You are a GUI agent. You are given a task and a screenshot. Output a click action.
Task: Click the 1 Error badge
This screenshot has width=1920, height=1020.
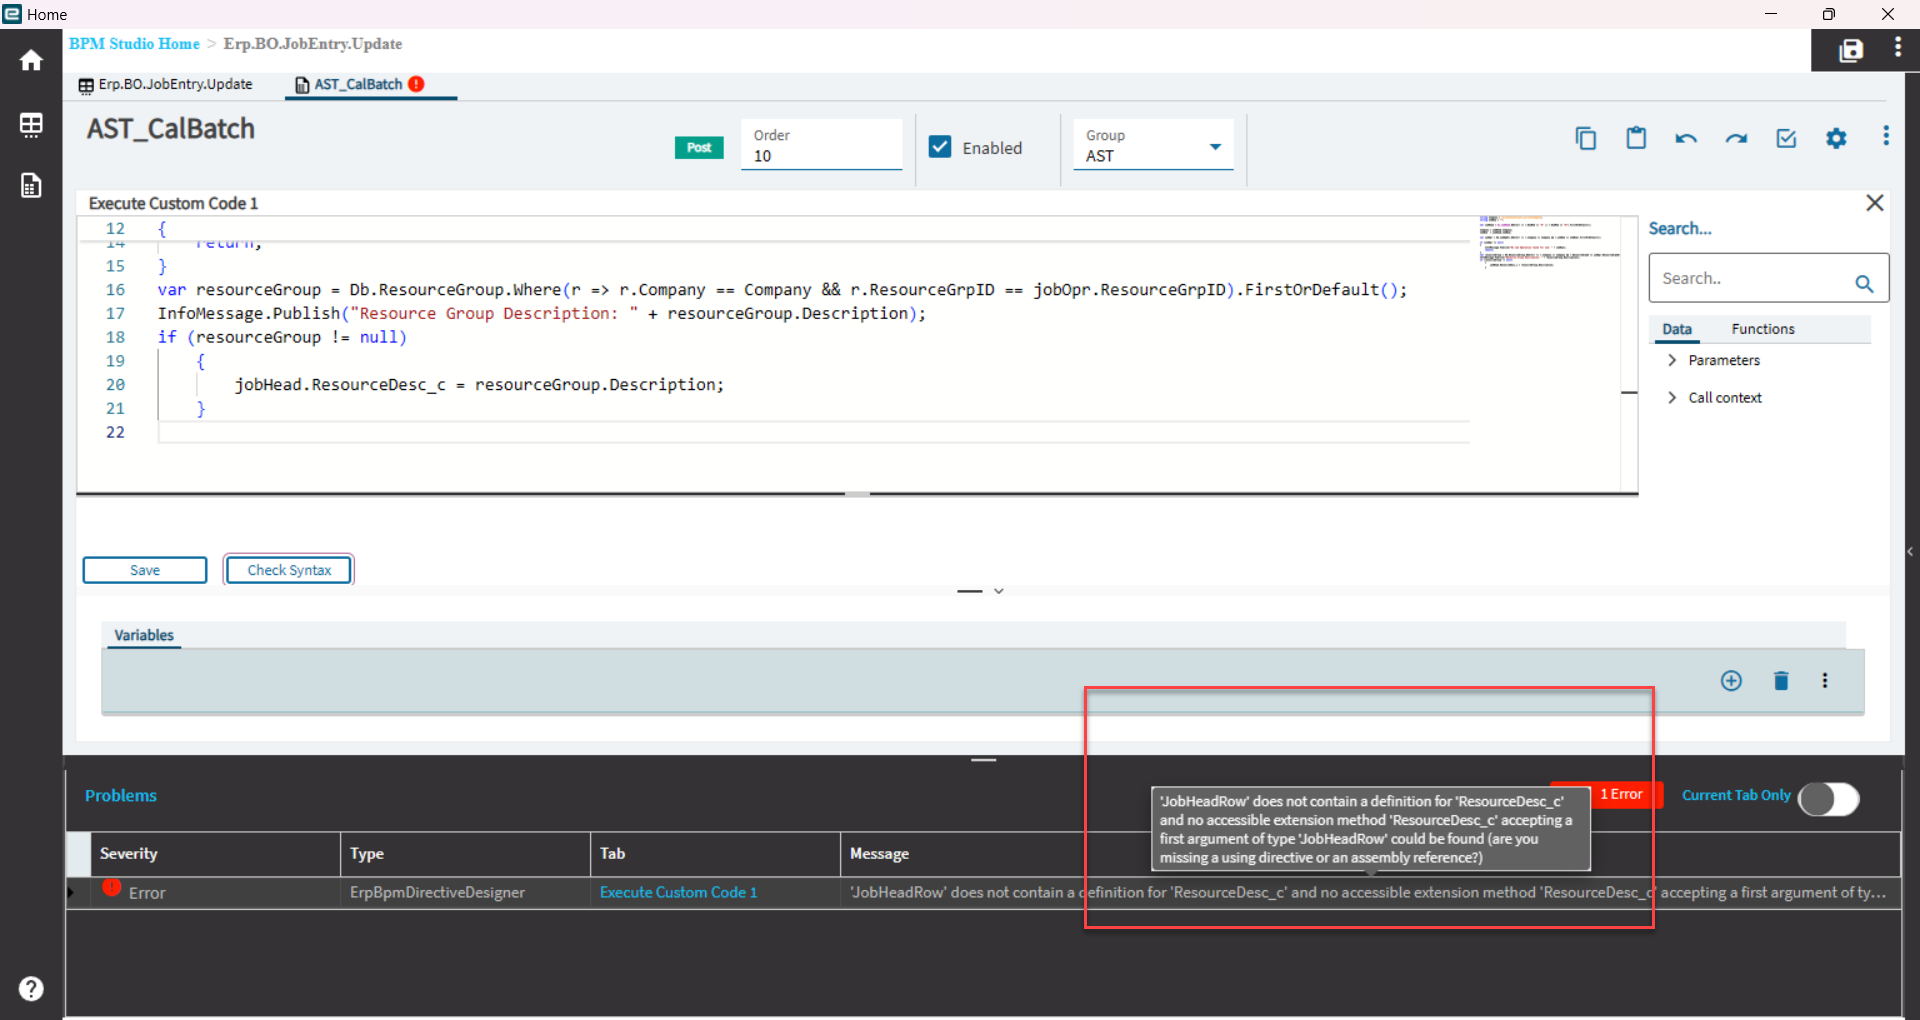coord(1620,794)
